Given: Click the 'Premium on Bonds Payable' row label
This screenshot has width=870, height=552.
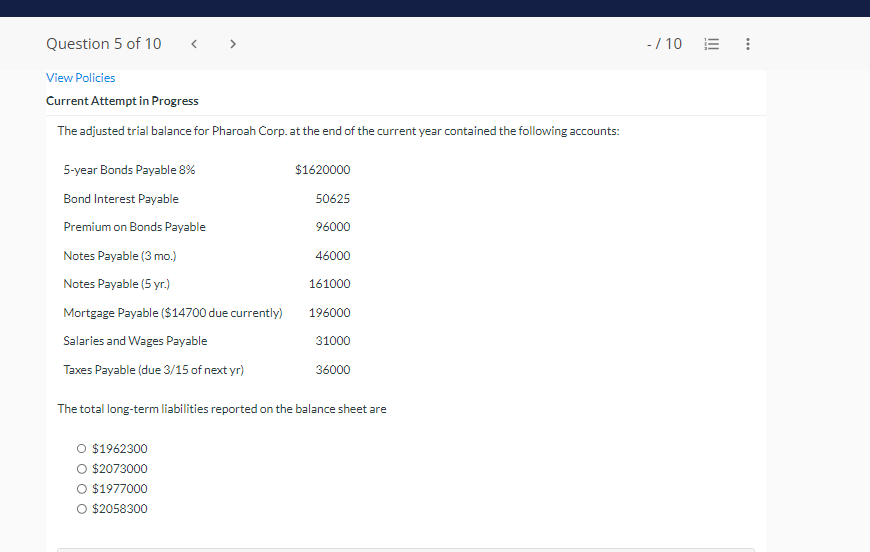Looking at the screenshot, I should click(x=134, y=227).
